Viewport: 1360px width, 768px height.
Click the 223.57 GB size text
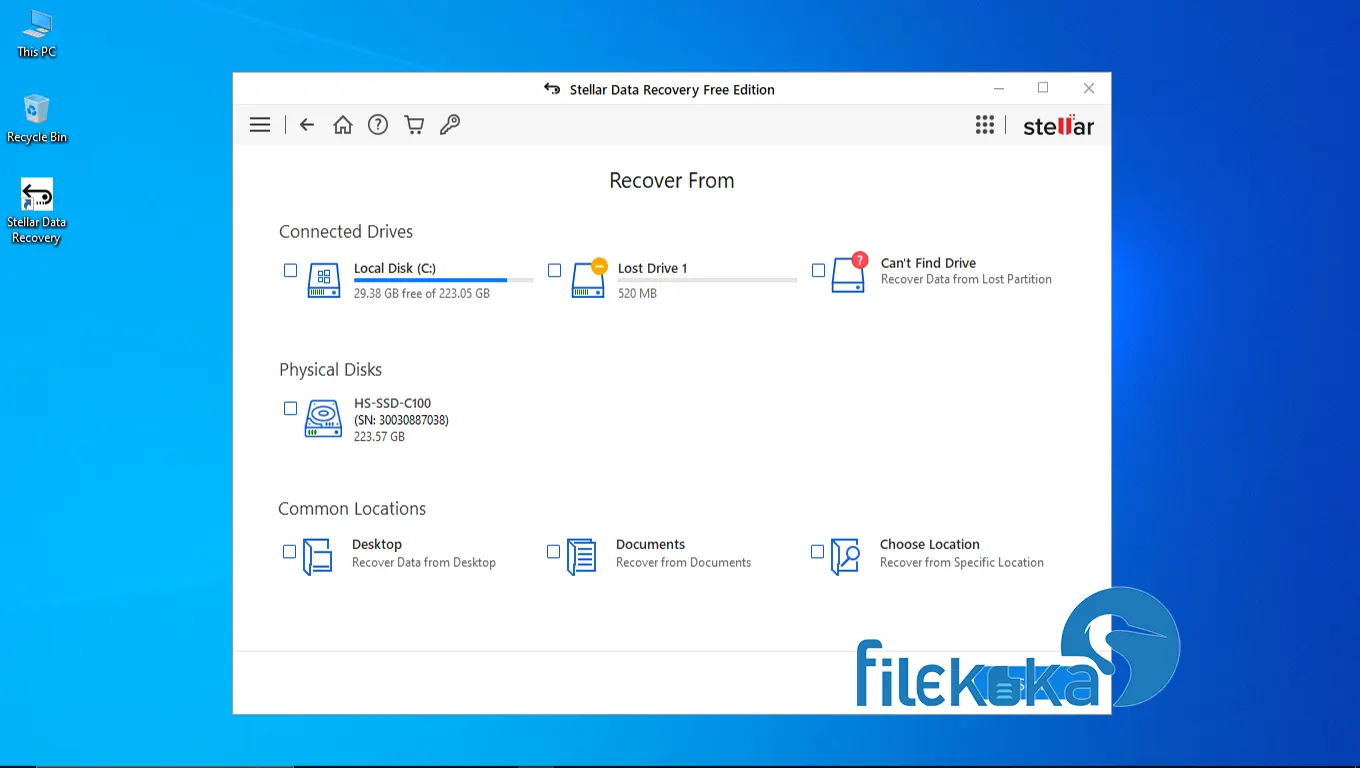click(x=379, y=437)
